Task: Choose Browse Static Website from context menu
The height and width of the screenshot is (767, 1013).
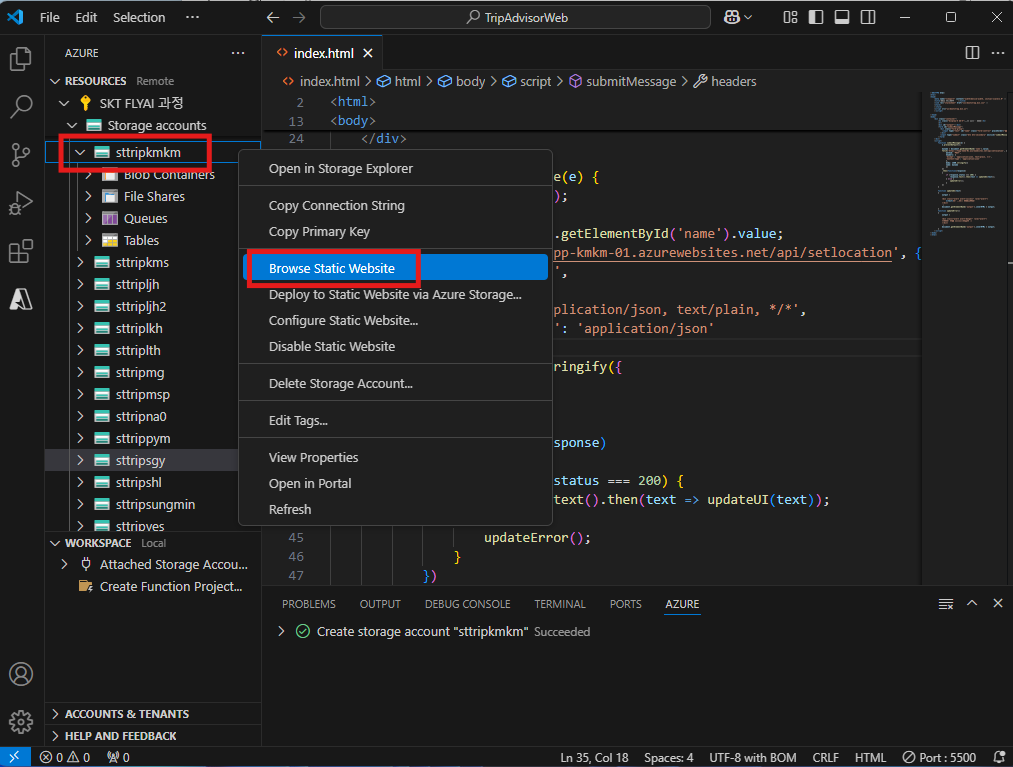Action: pos(395,268)
